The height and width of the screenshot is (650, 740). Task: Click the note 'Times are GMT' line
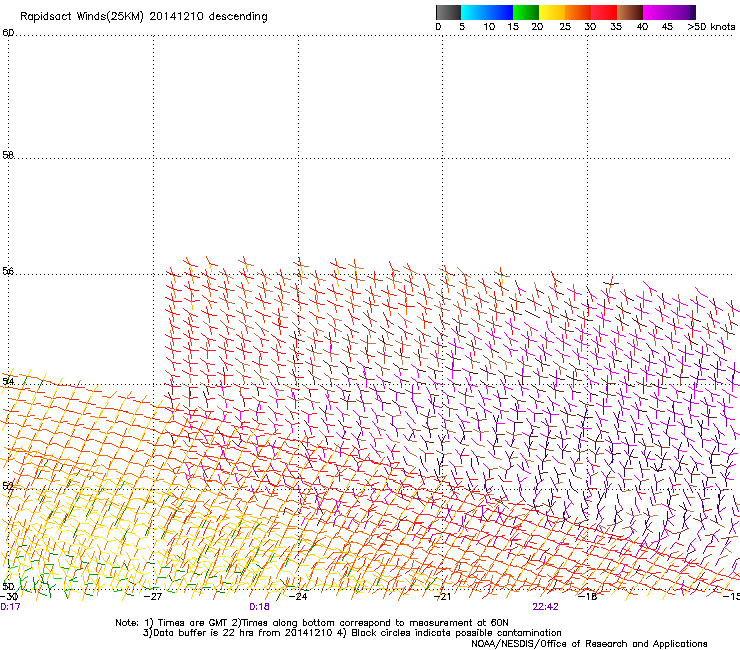(312, 623)
